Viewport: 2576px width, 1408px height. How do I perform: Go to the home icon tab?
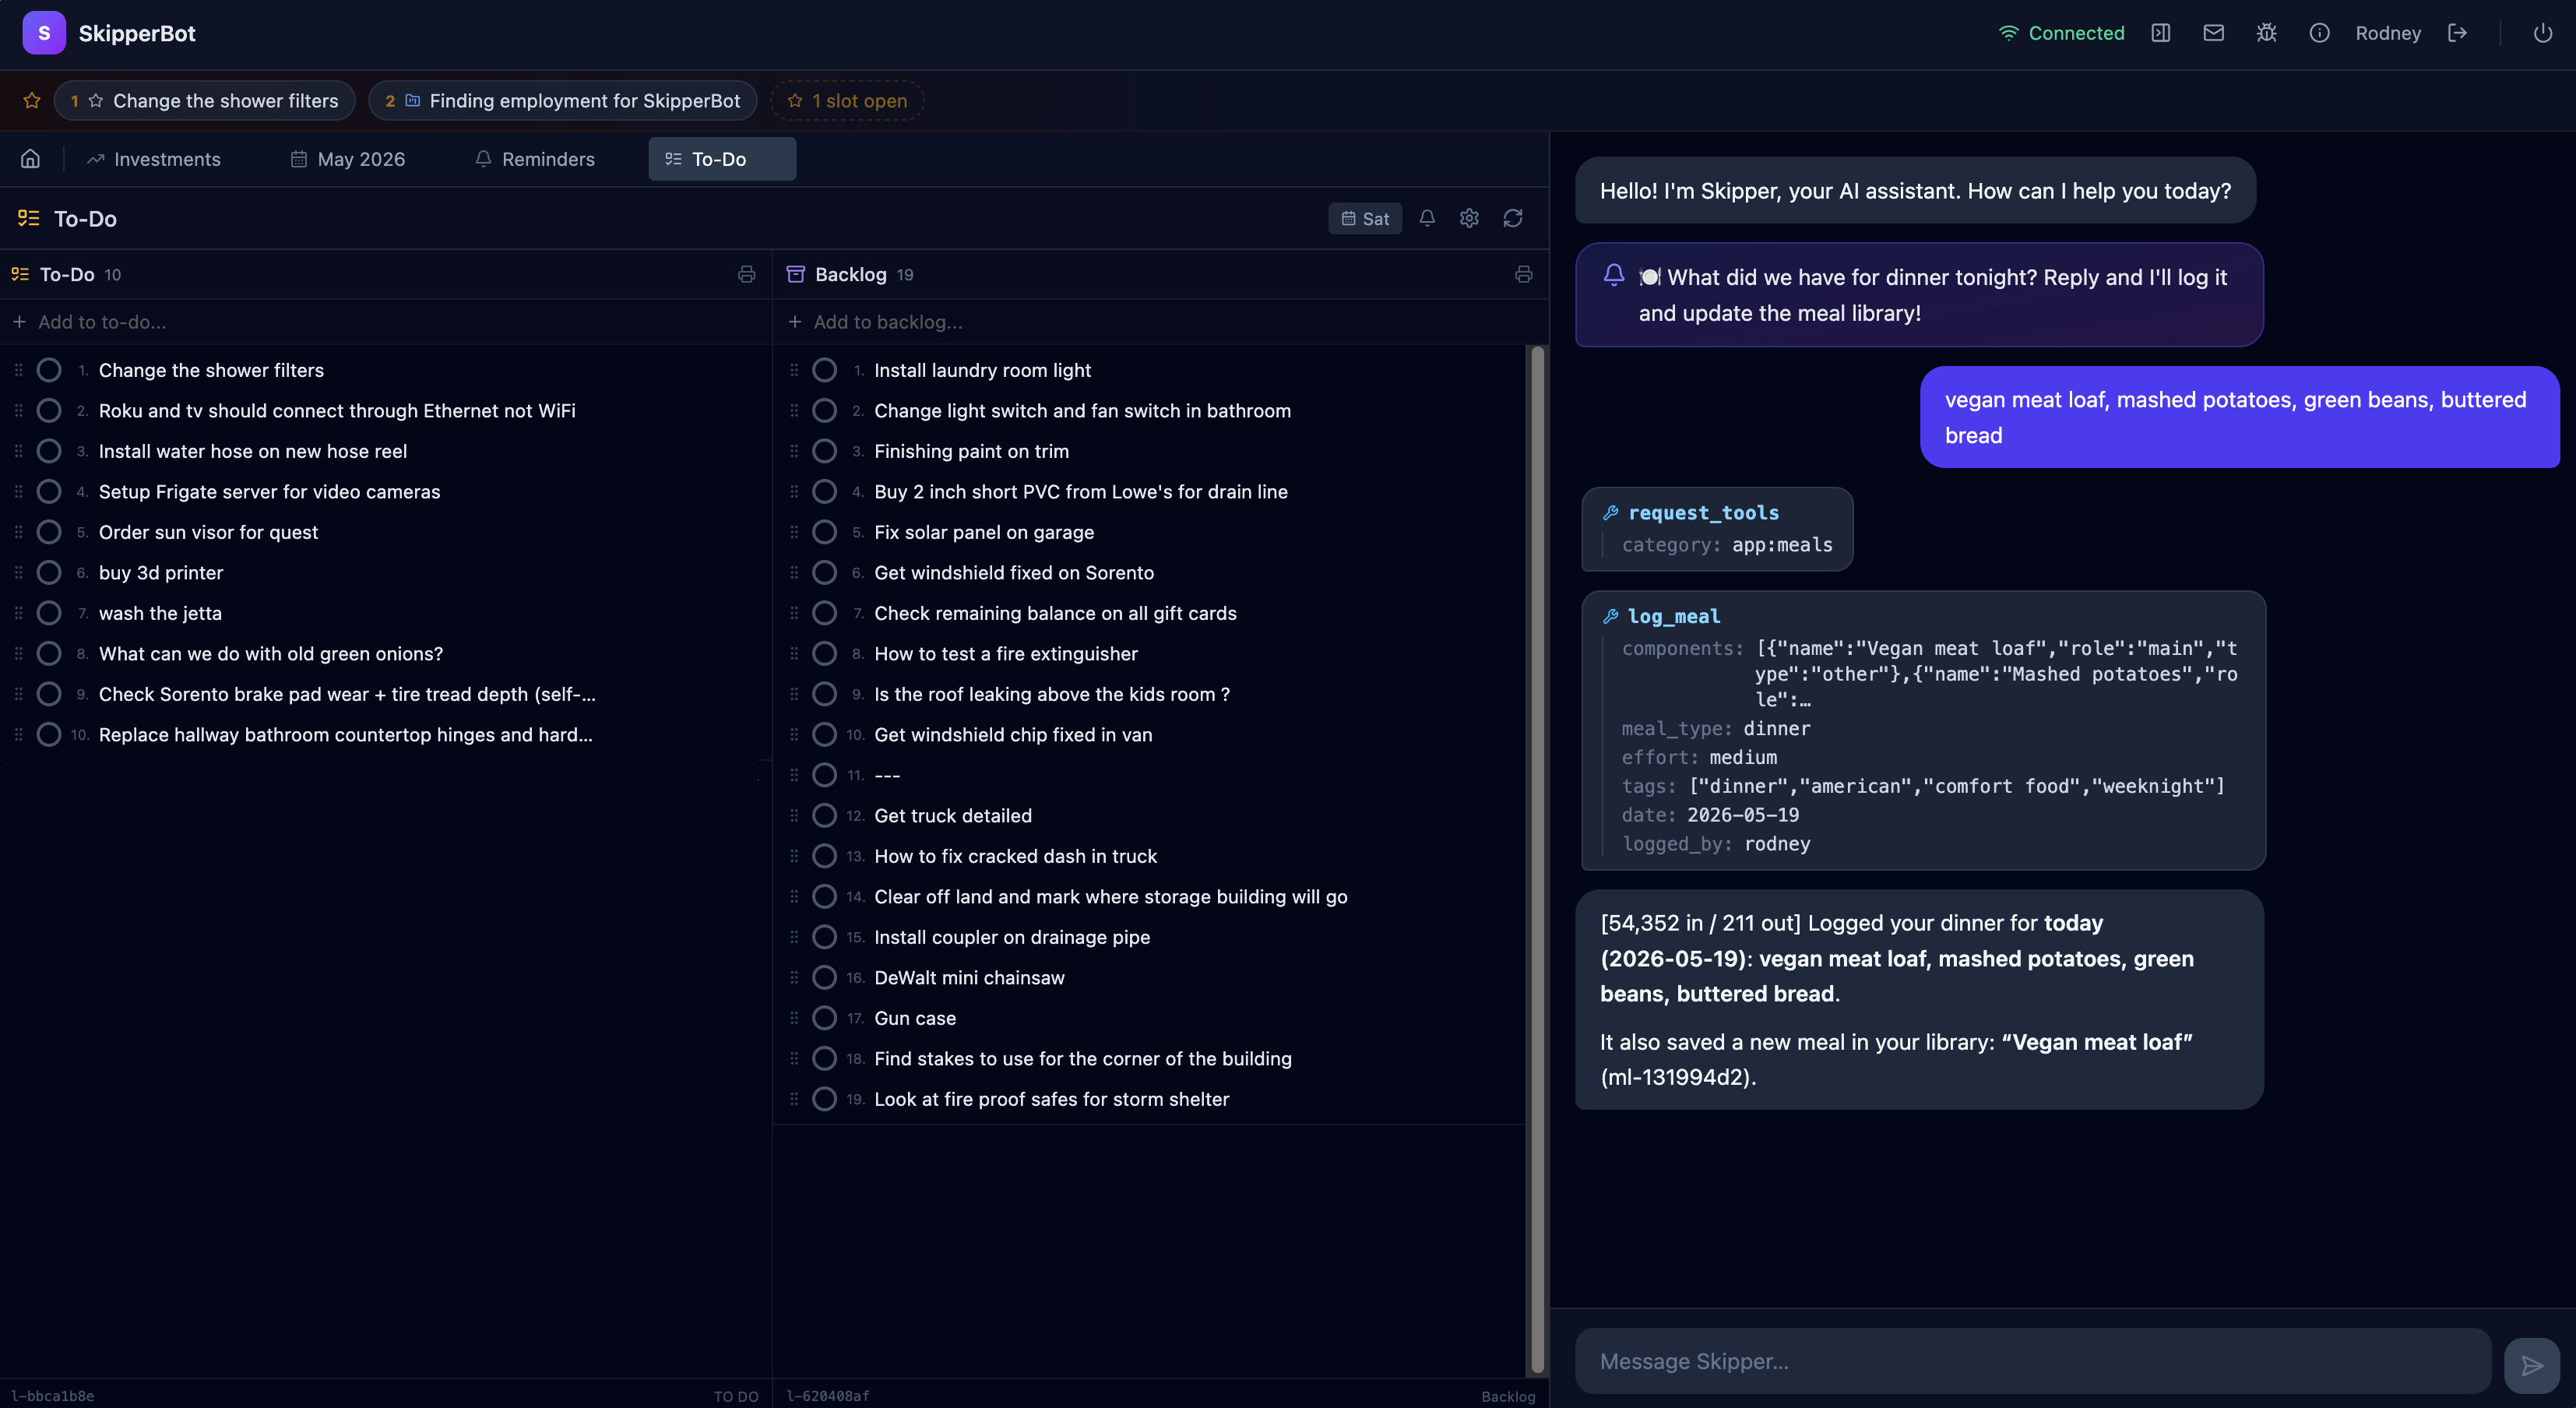(31, 159)
